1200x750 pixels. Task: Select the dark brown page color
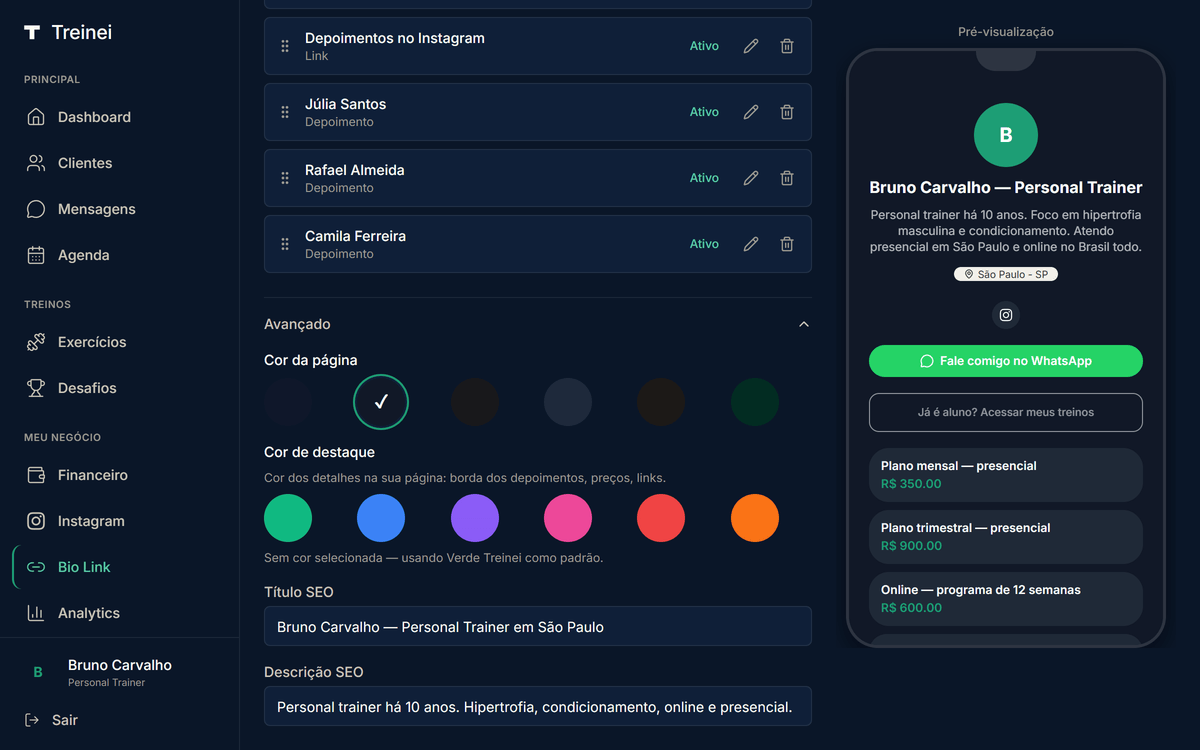point(661,402)
